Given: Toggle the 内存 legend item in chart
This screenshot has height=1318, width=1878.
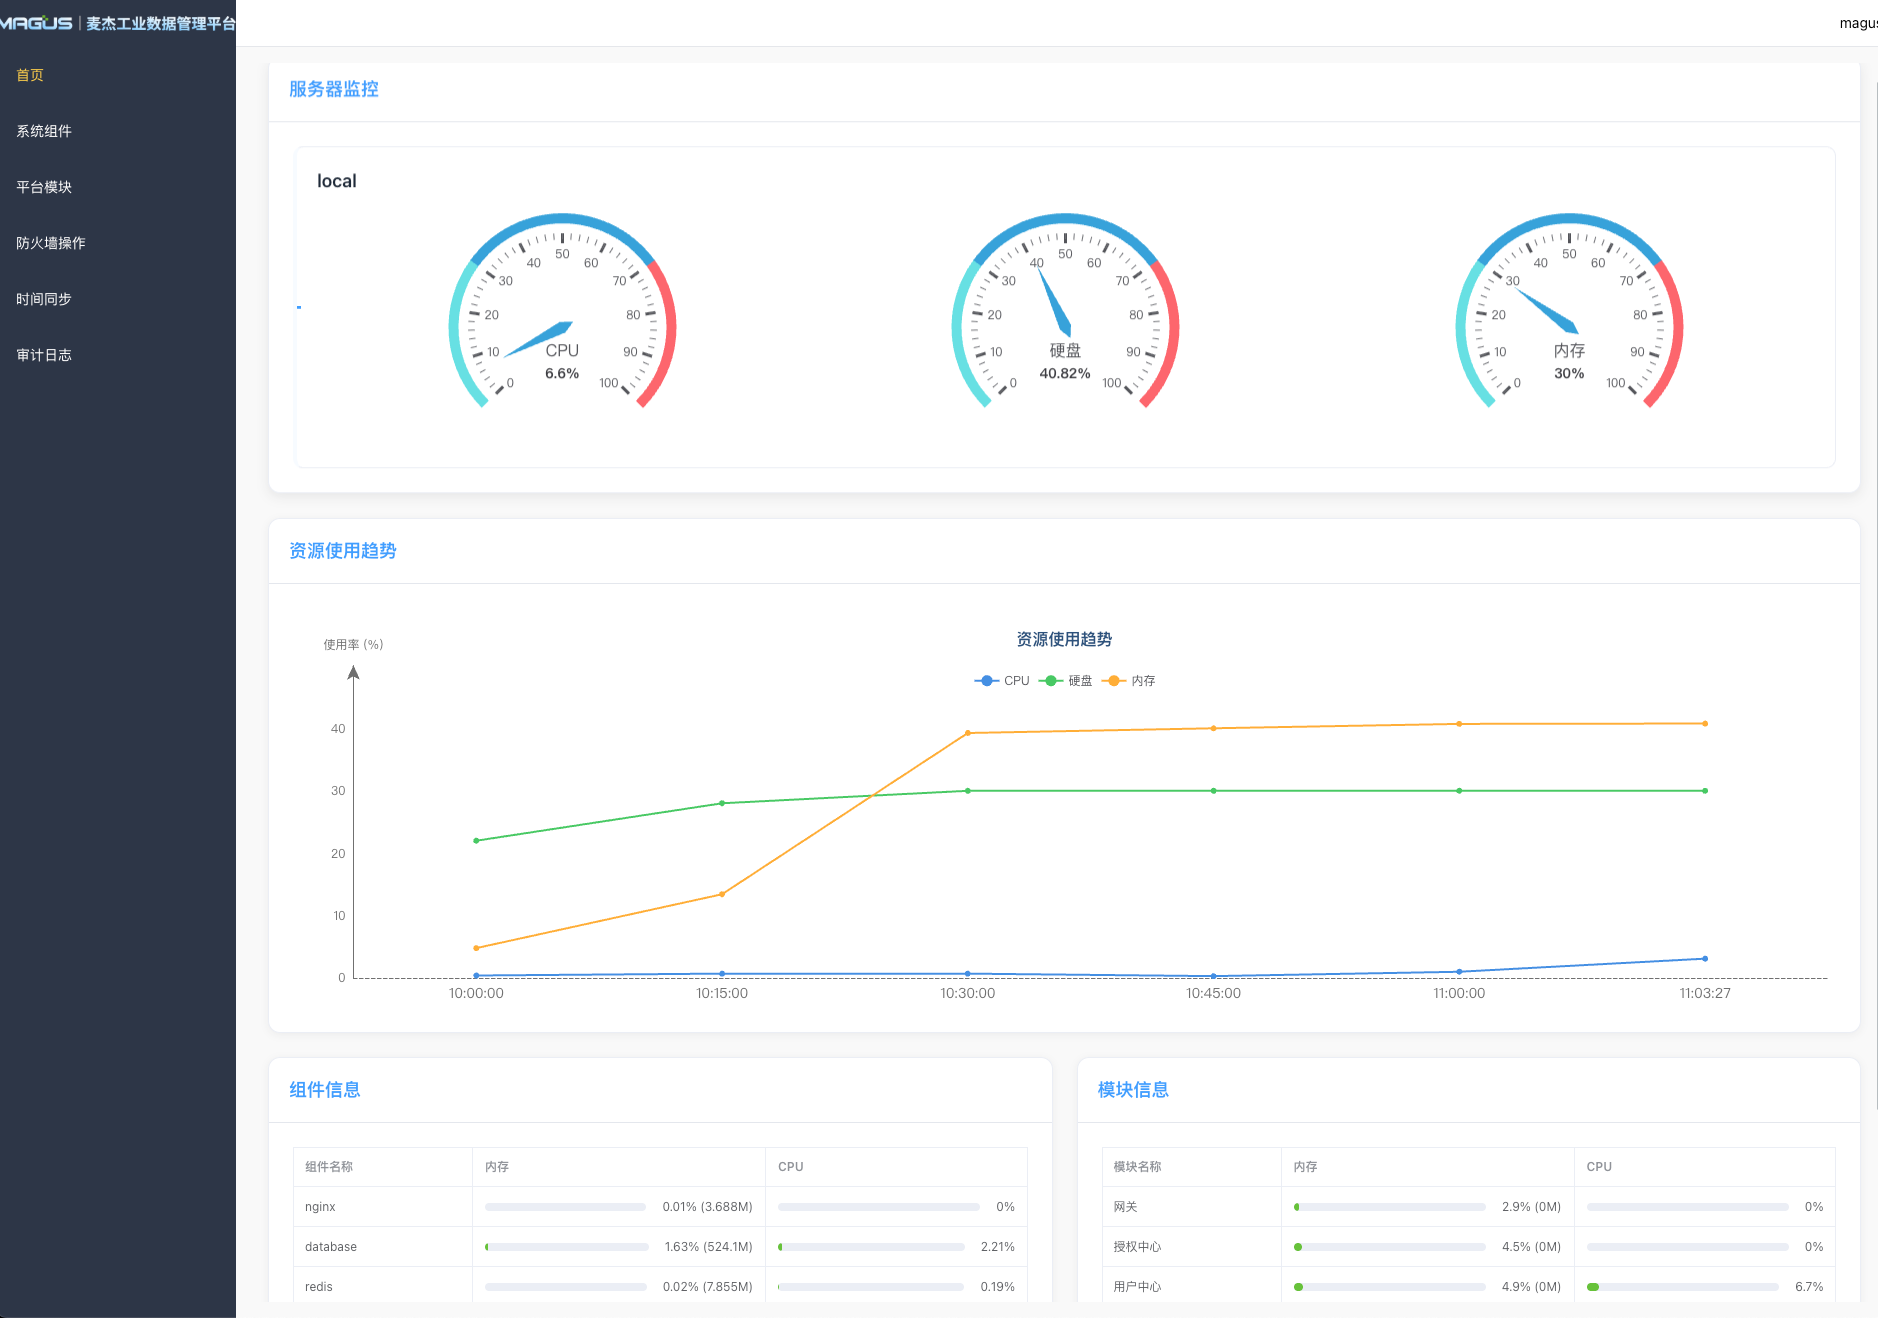Looking at the screenshot, I should click(x=1129, y=681).
